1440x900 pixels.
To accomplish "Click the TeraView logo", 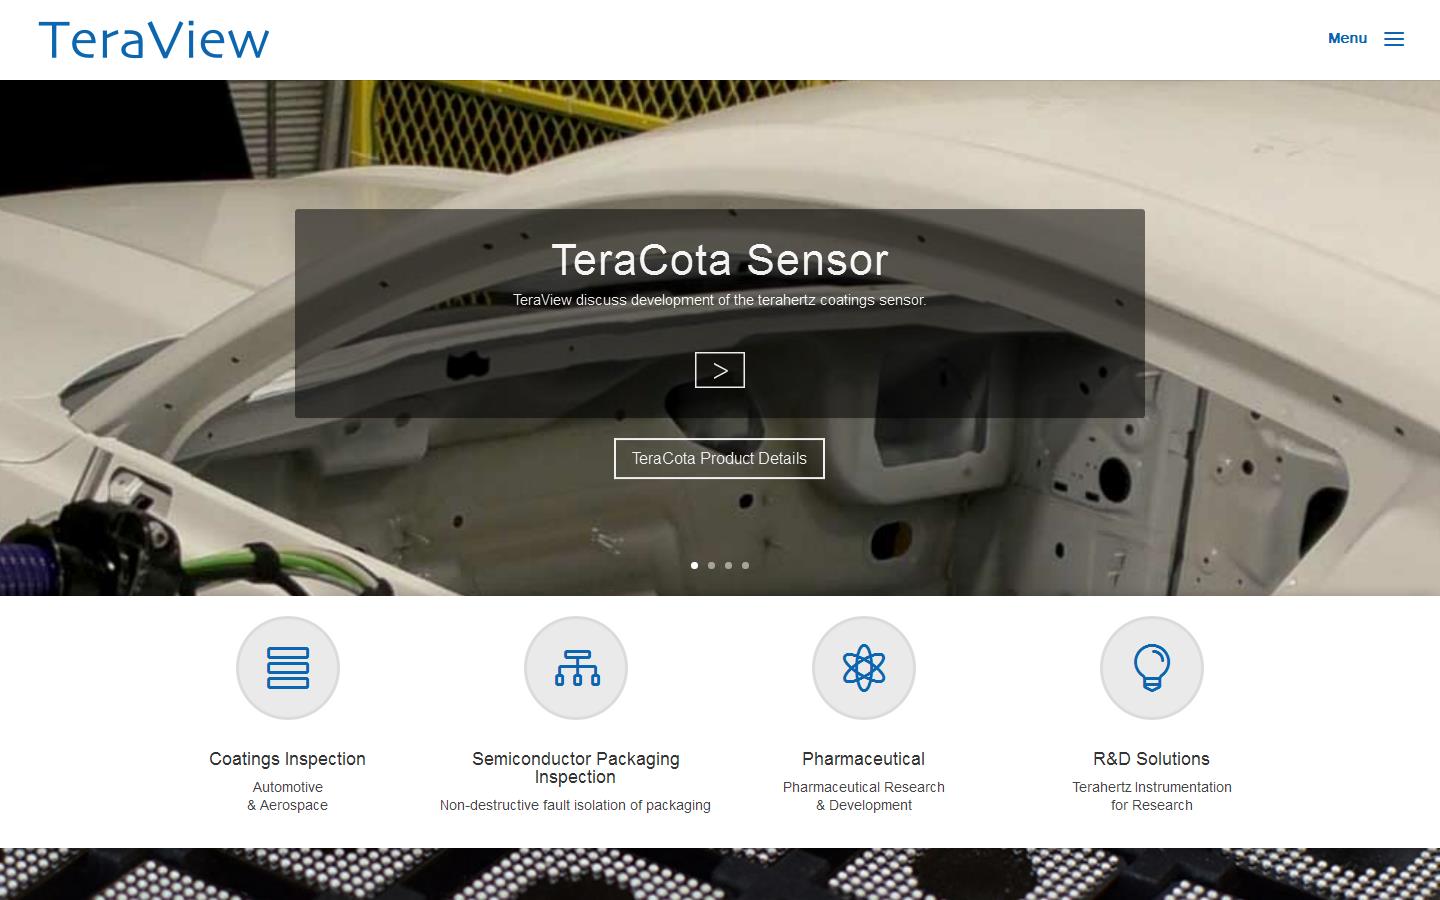I will 154,40.
